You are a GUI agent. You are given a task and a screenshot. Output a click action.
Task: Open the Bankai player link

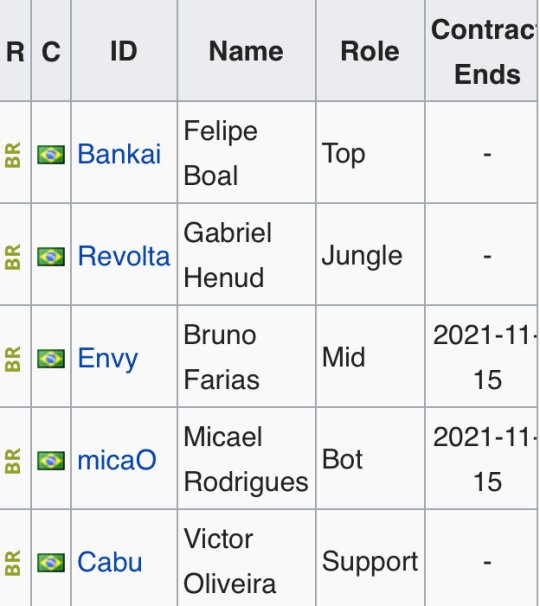tap(119, 154)
